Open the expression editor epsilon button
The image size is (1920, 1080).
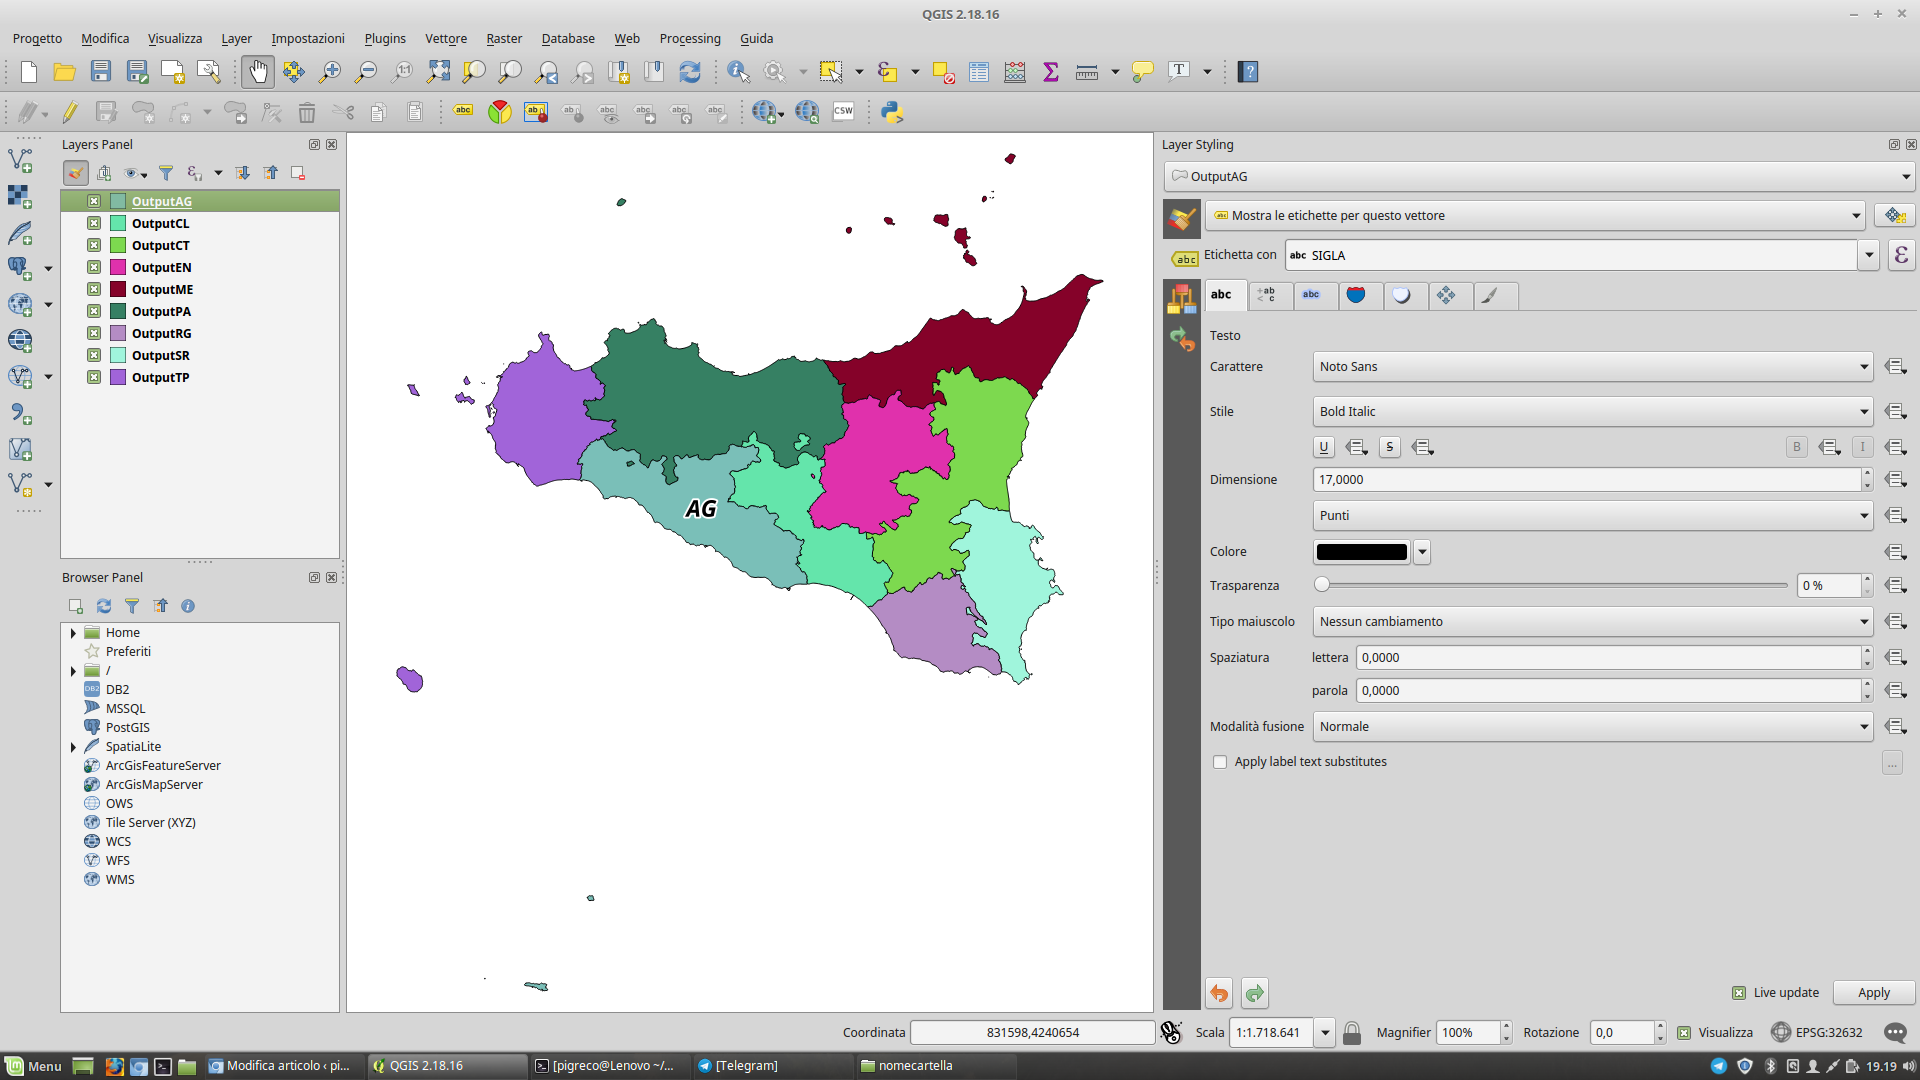click(x=1901, y=256)
